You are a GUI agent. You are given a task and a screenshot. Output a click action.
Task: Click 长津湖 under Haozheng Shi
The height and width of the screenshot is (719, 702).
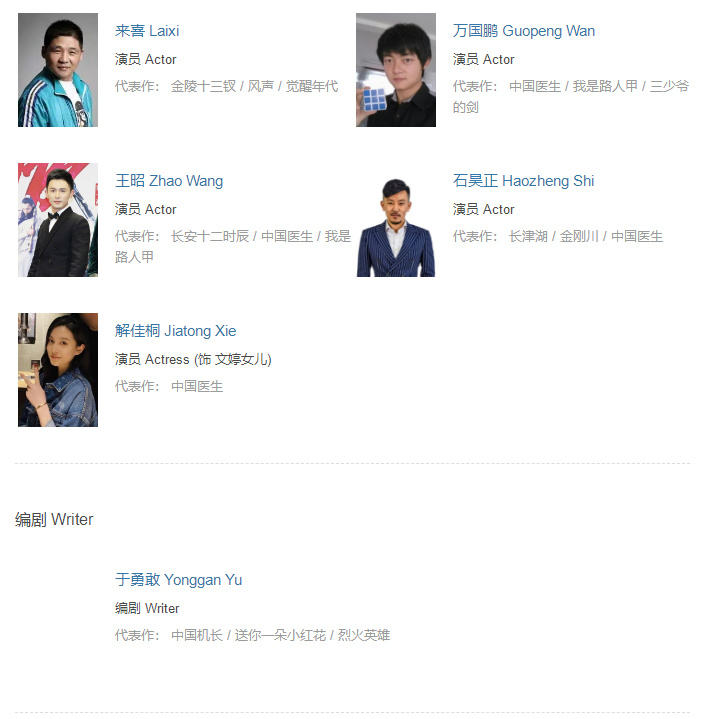[x=528, y=236]
